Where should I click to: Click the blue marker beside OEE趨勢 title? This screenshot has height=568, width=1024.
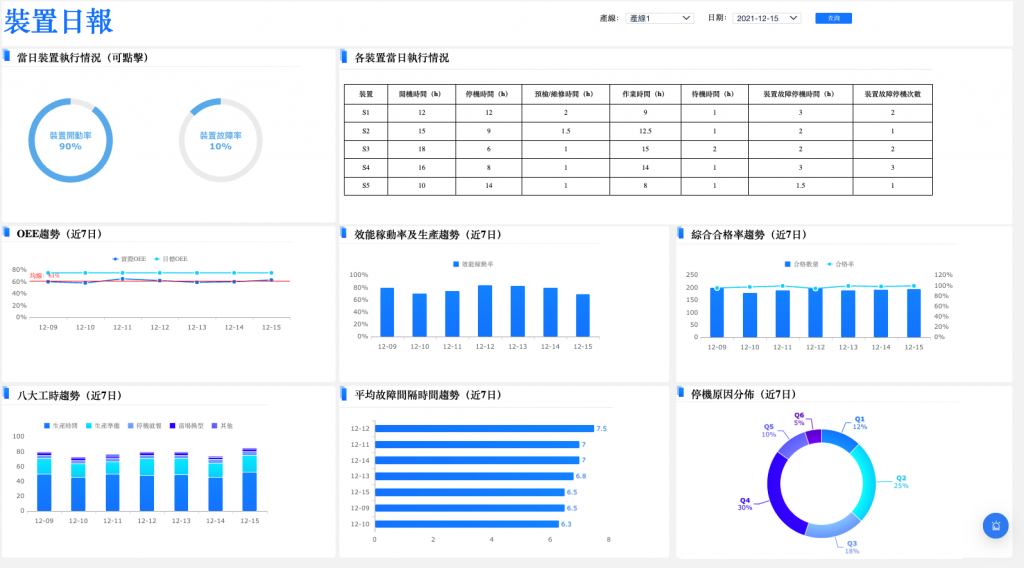[x=6, y=233]
